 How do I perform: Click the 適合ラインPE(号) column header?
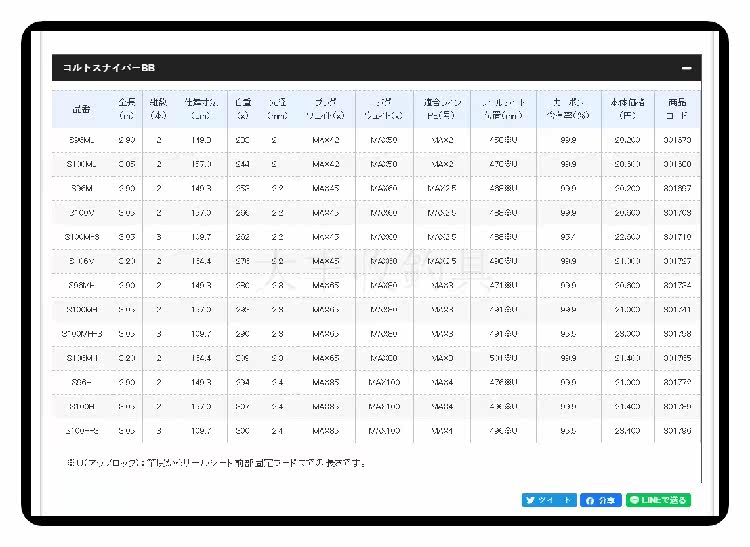click(x=442, y=109)
